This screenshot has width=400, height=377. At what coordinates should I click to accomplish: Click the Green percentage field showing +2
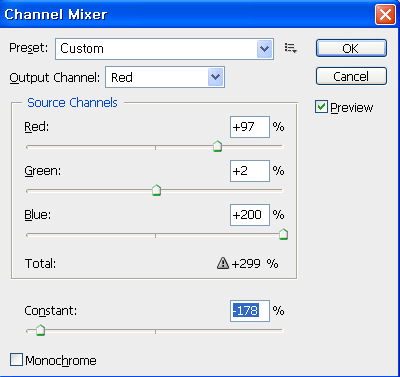pos(250,171)
